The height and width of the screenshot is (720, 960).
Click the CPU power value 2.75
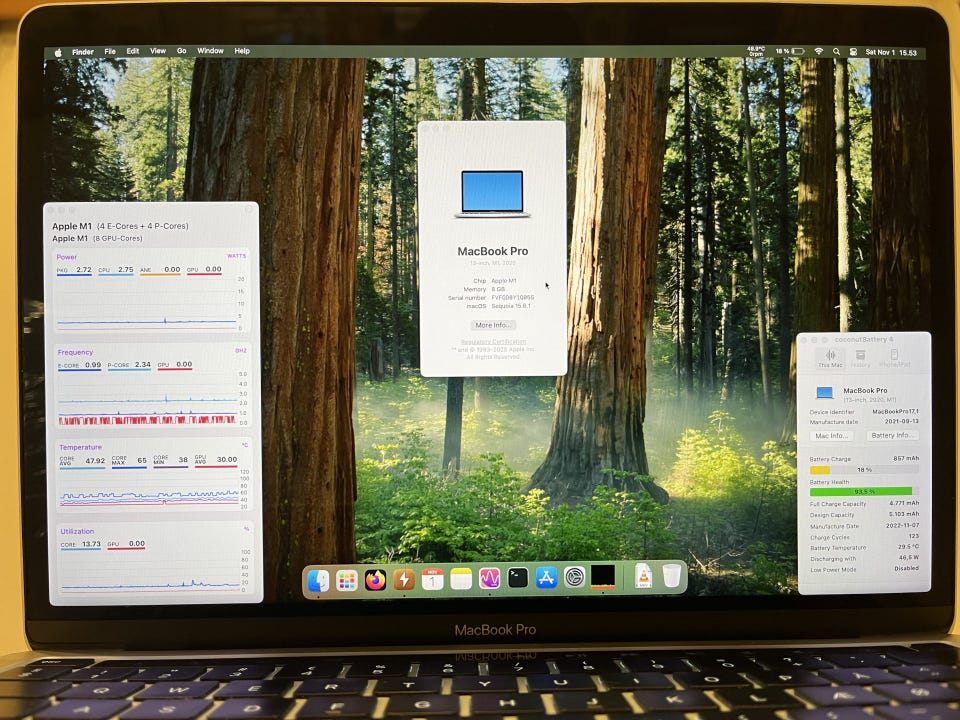(x=125, y=269)
